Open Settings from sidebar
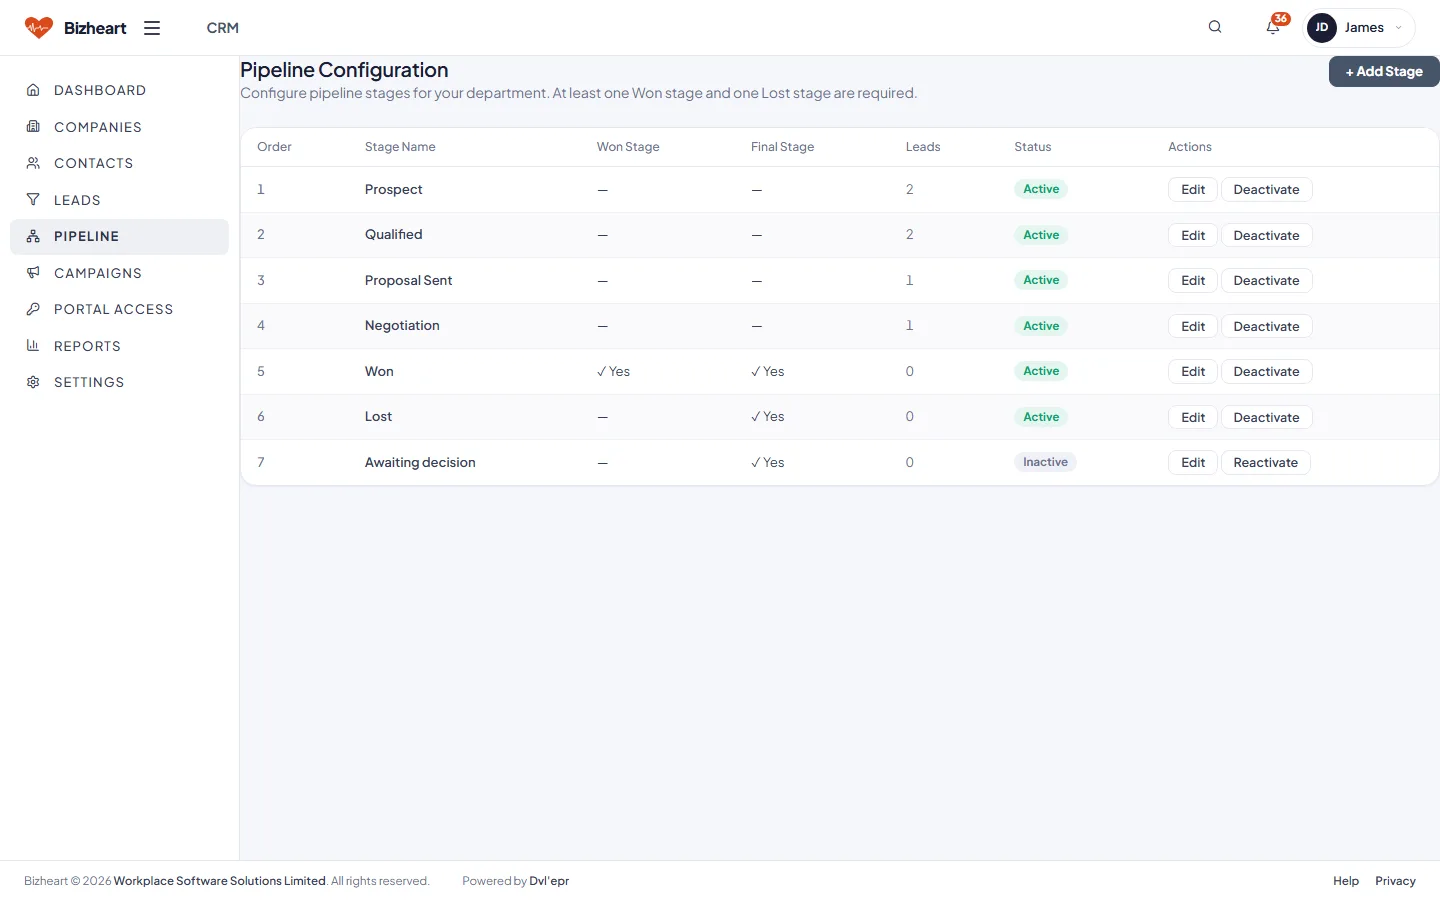Screen dimensions: 1440x900 (119, 382)
